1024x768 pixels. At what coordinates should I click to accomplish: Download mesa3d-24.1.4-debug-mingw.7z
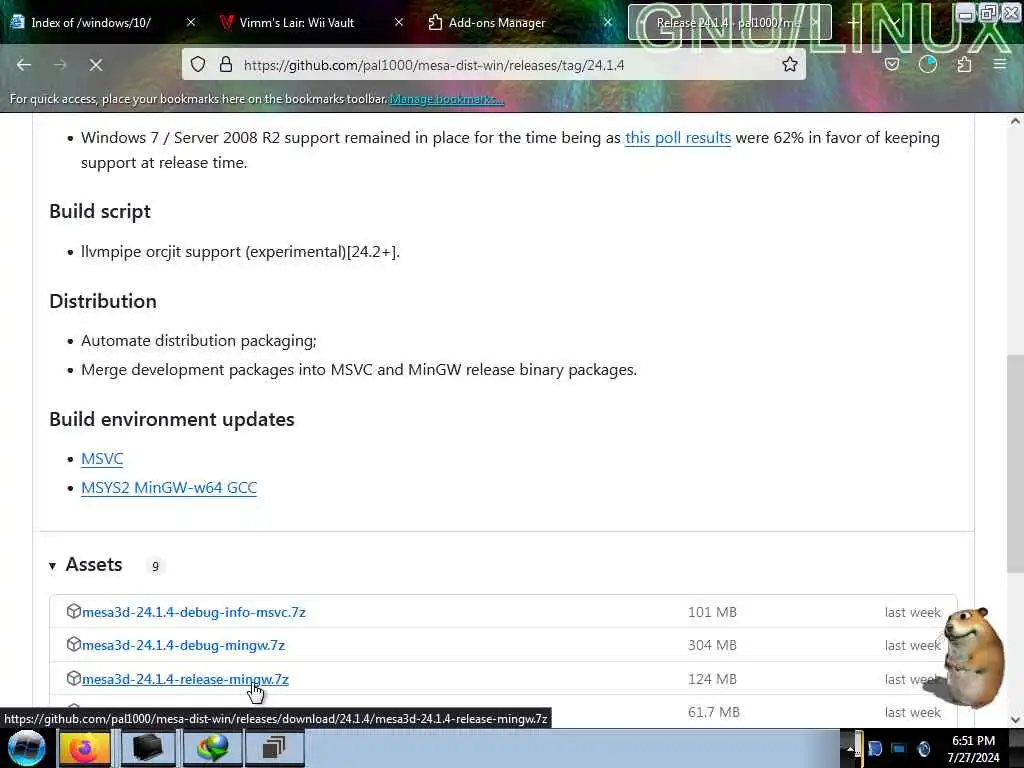(184, 645)
